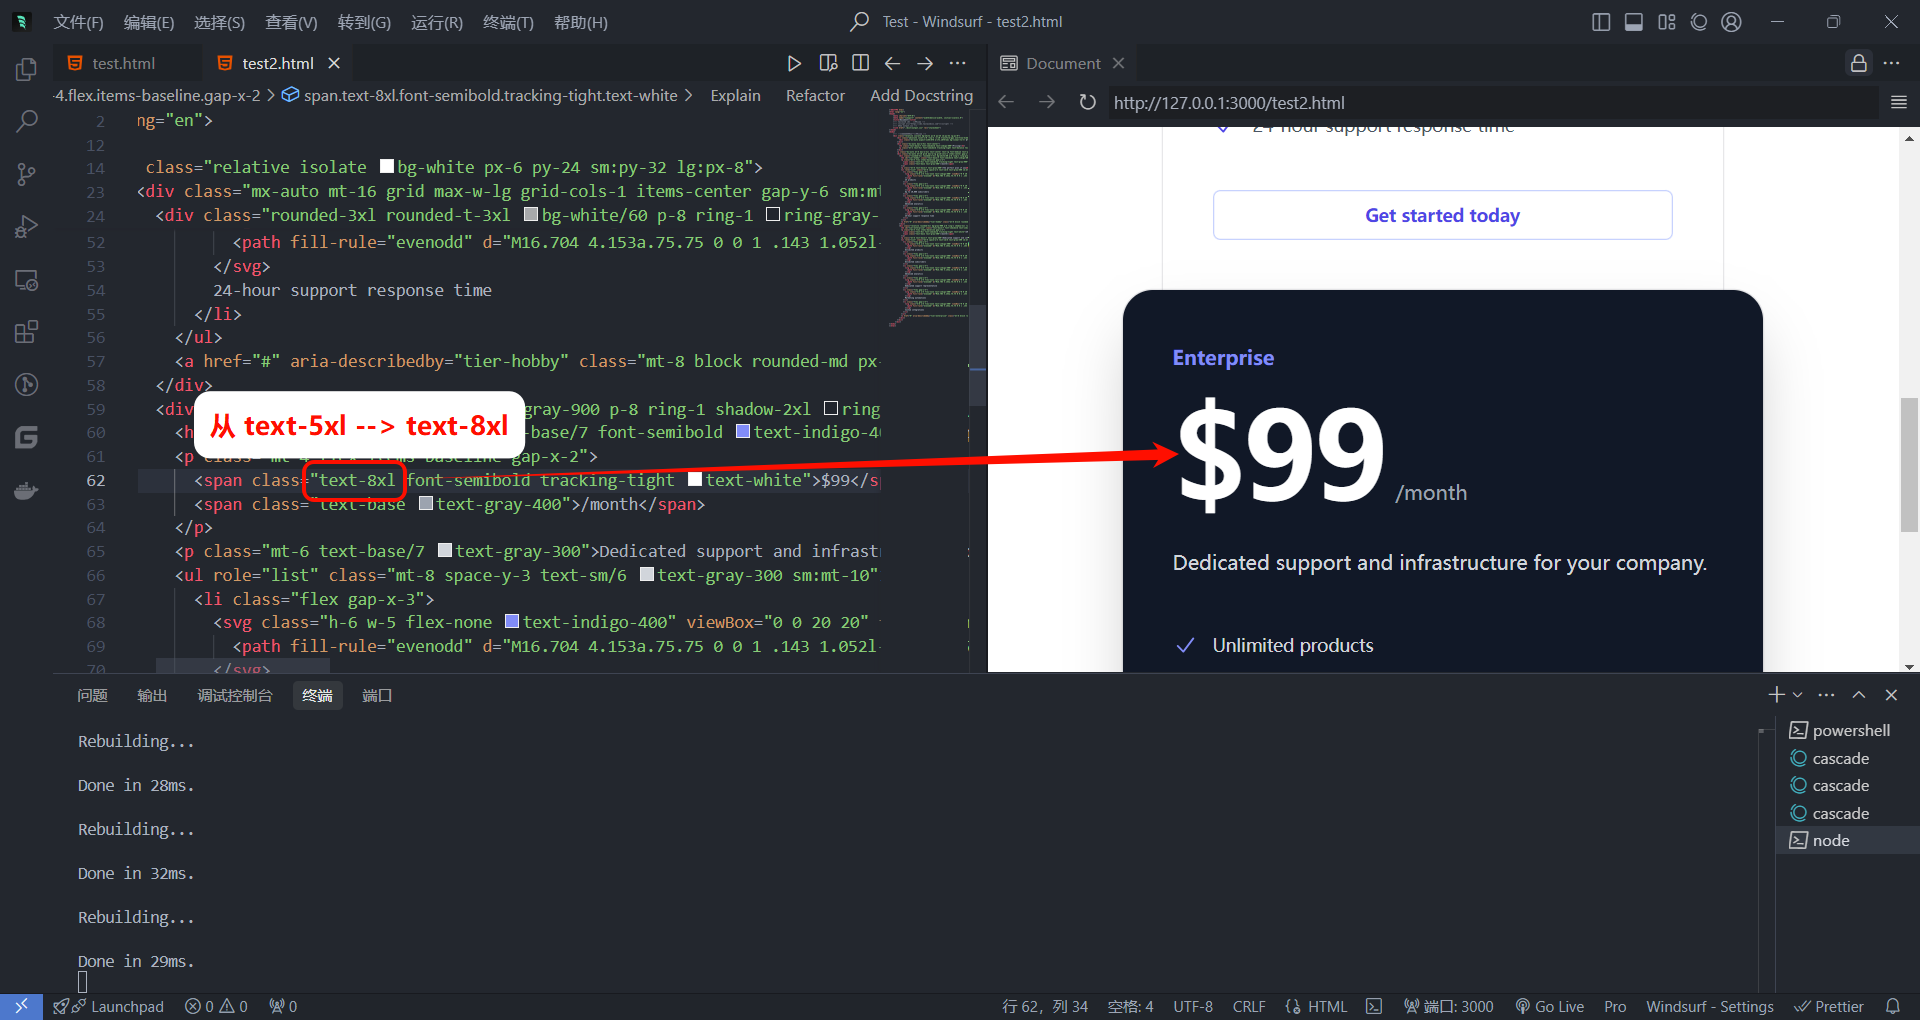The height and width of the screenshot is (1020, 1920).
Task: Reload the browser preview page
Action: 1087,102
